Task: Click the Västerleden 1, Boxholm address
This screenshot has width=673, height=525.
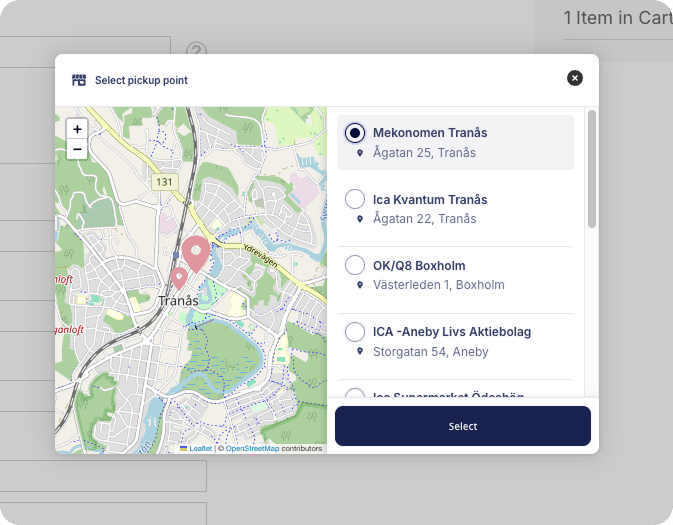Action: (439, 285)
